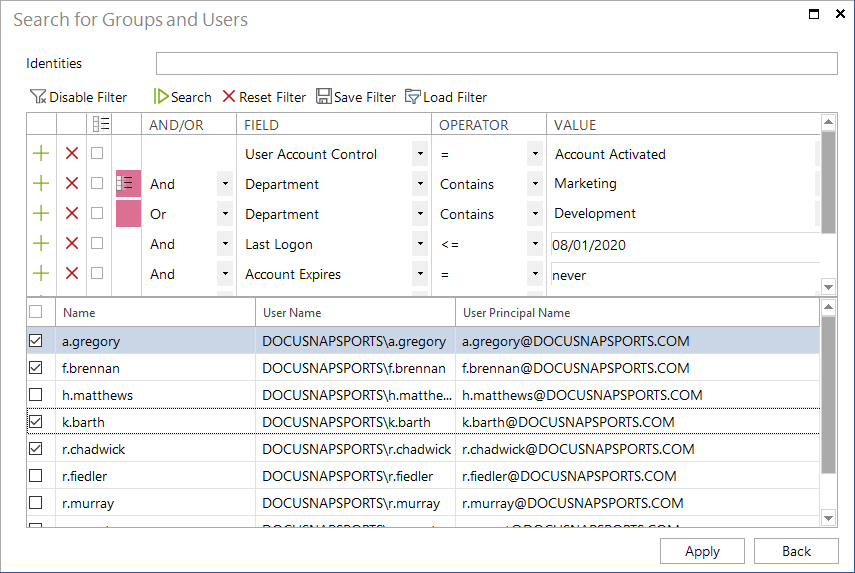Click the pink group icon on Marketing row
The image size is (855, 573).
click(x=128, y=183)
